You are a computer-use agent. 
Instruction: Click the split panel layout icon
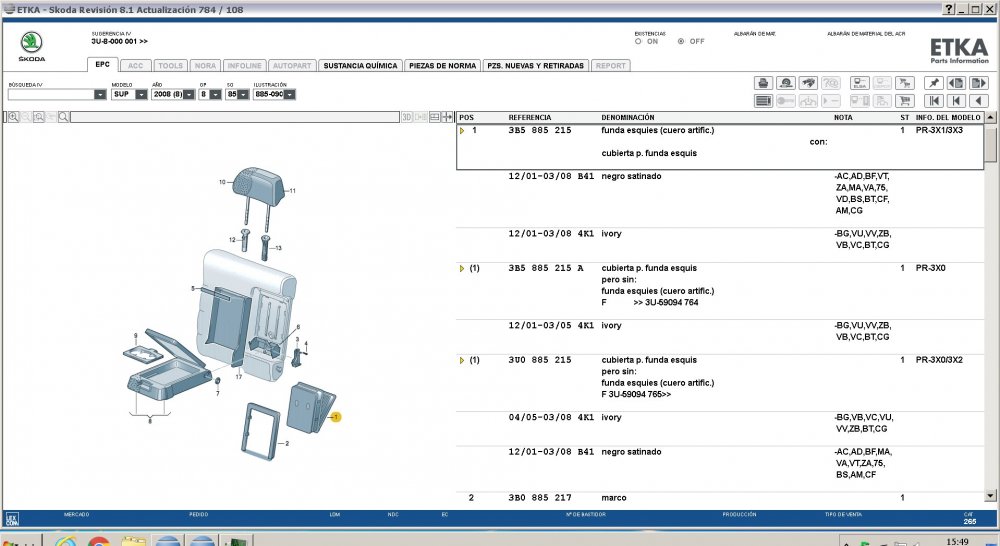[435, 117]
